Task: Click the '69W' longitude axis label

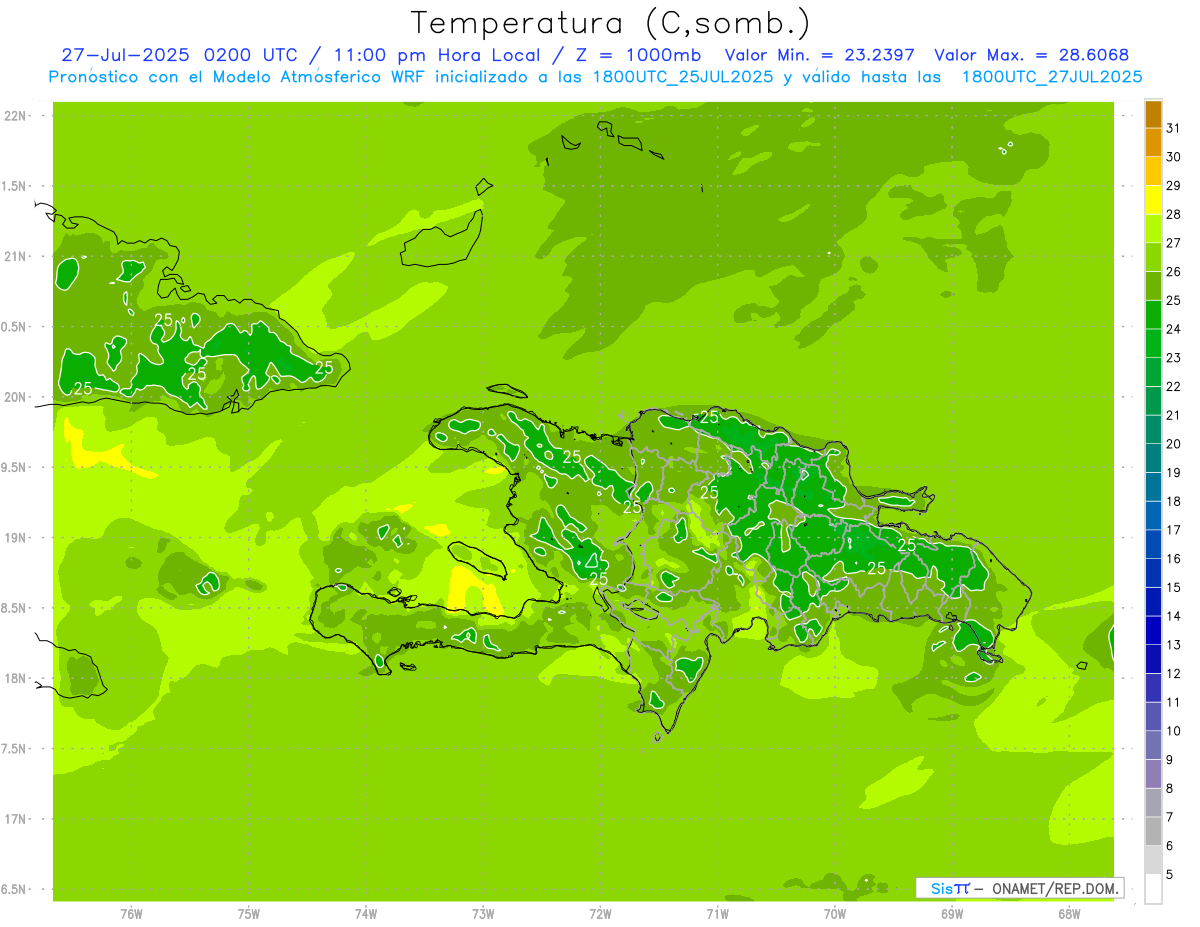Action: (952, 913)
